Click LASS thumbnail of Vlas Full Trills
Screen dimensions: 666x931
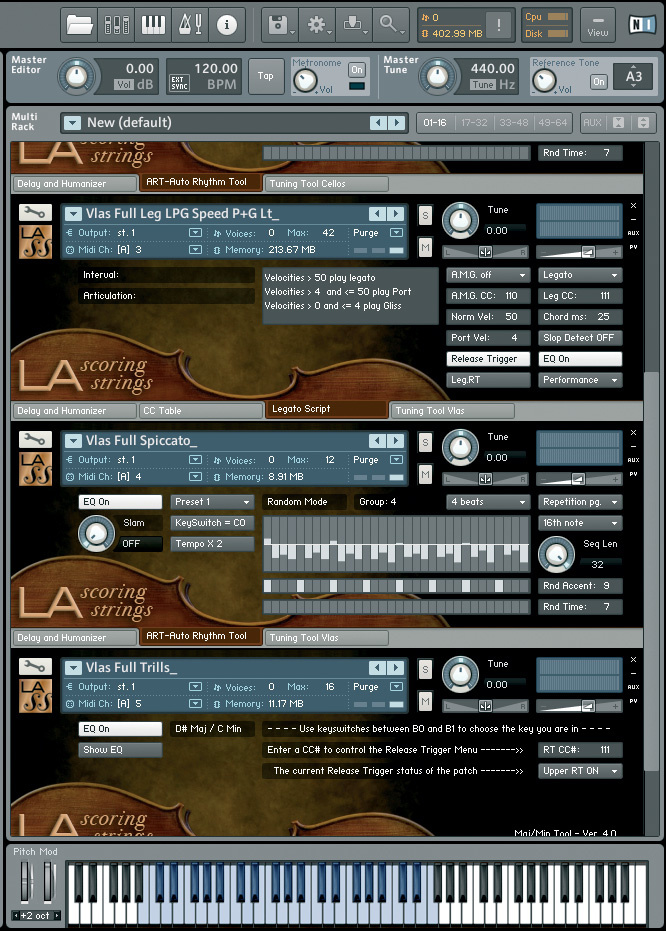pyautogui.click(x=35, y=696)
